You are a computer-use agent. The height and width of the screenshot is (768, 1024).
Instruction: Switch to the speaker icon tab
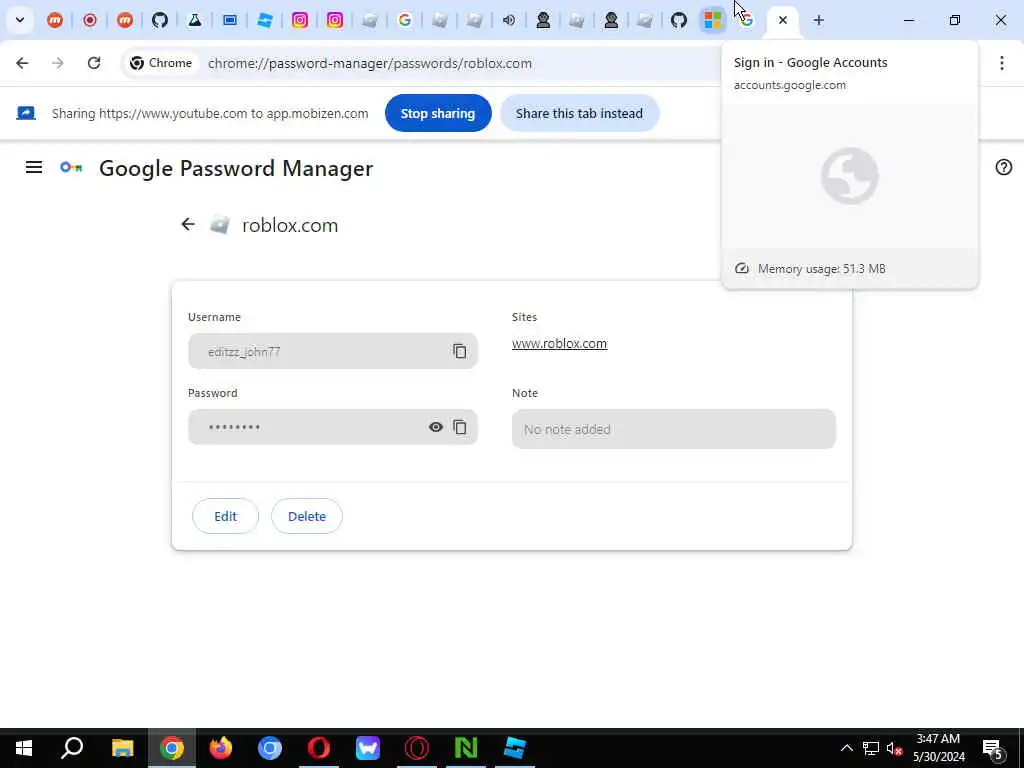click(509, 20)
